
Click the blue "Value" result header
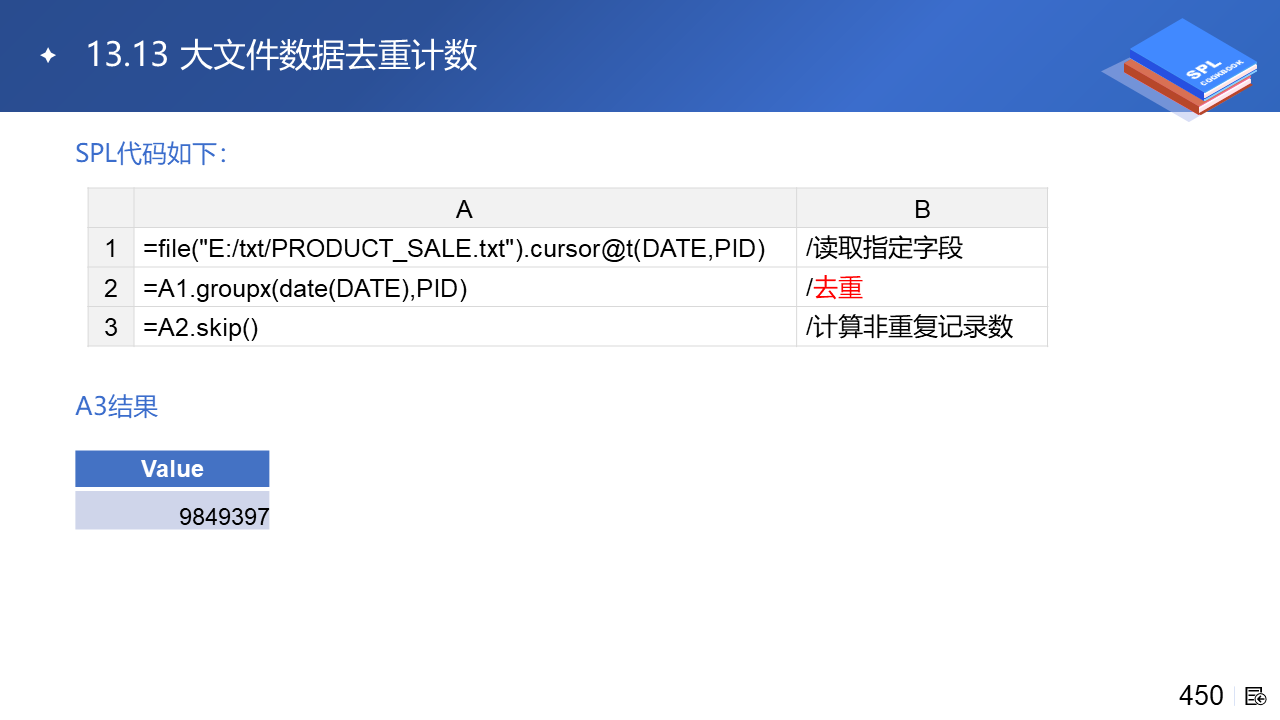point(172,469)
